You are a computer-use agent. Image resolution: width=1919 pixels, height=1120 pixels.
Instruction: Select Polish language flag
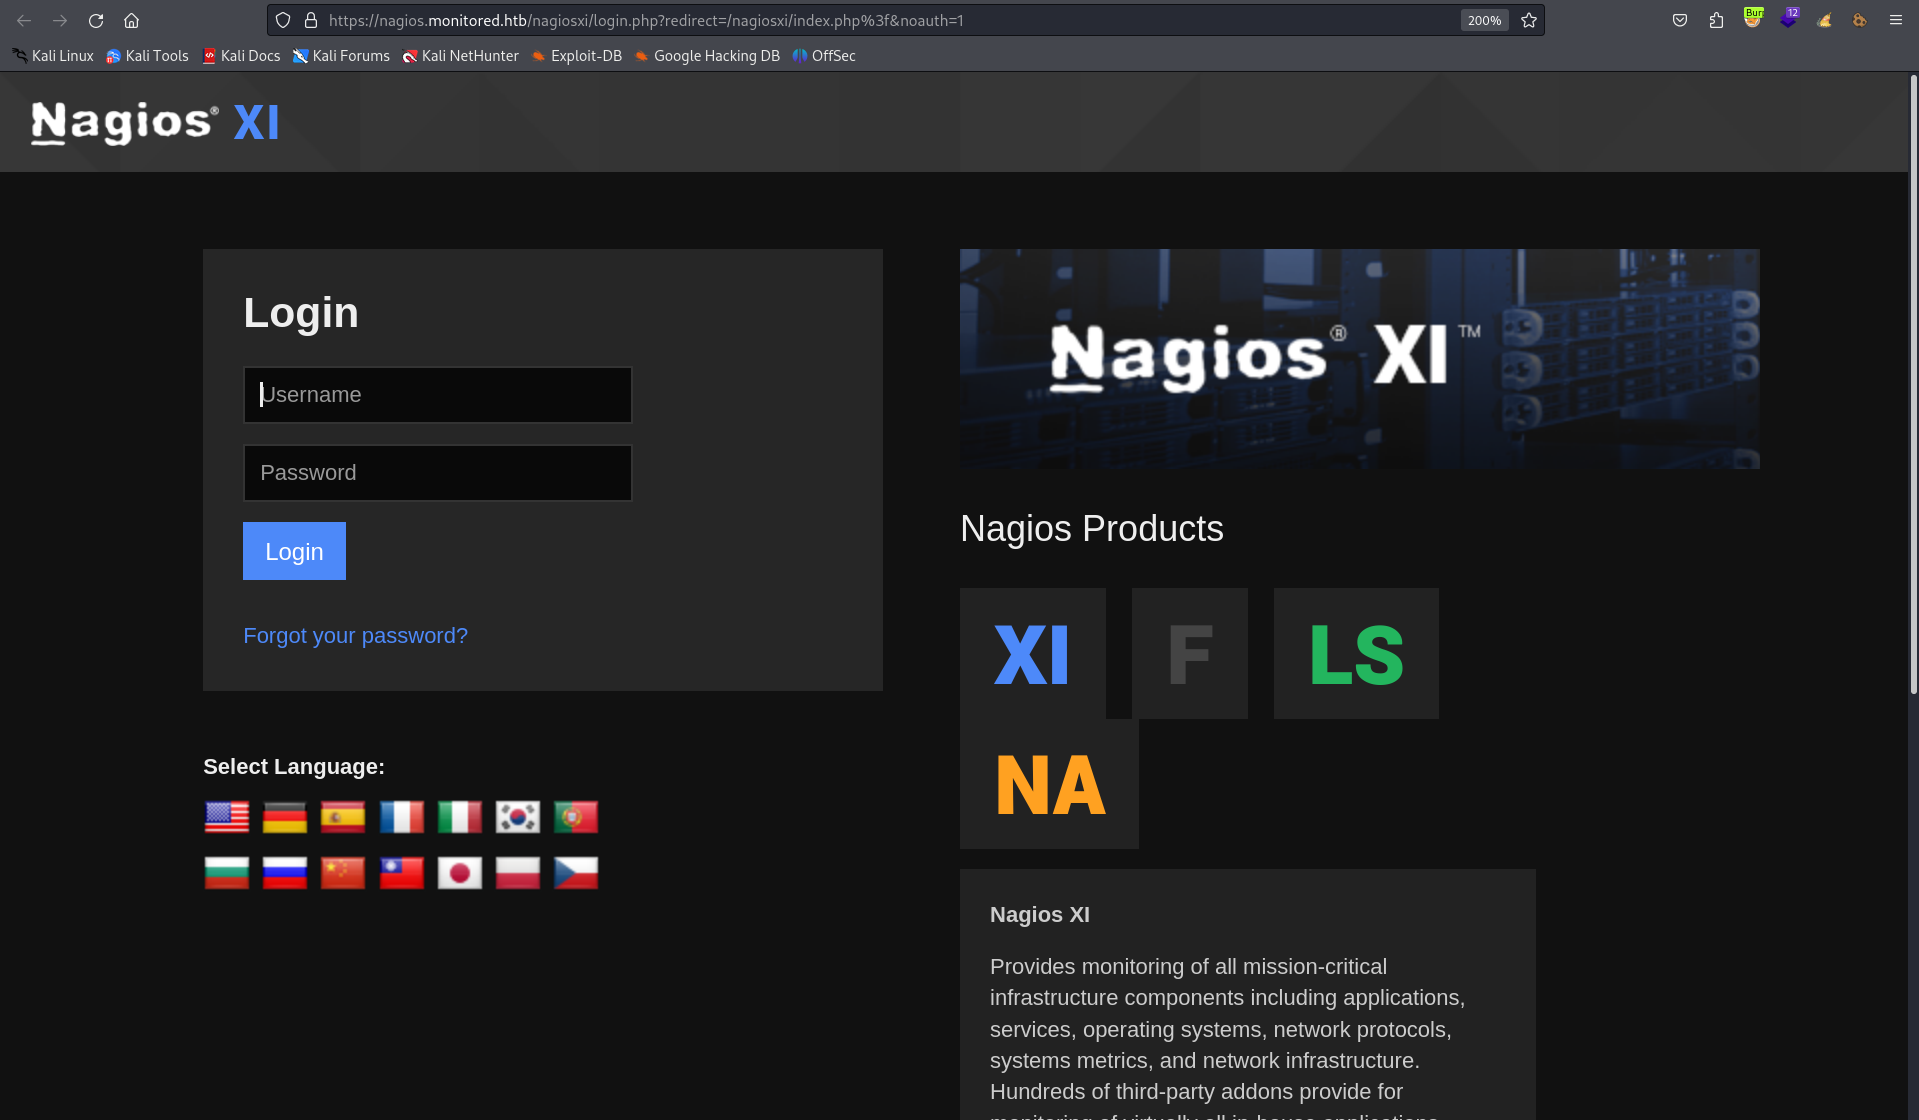coord(518,873)
